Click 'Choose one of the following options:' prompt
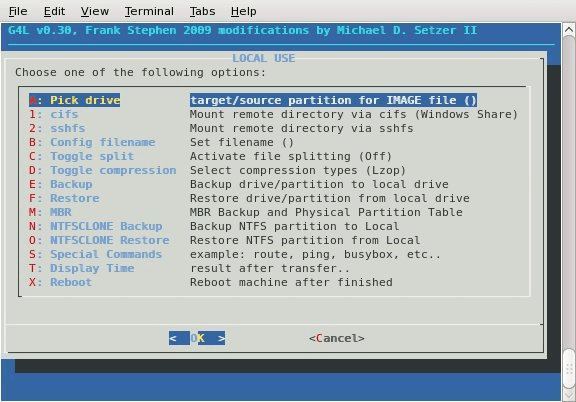The image size is (576, 402). [140, 72]
